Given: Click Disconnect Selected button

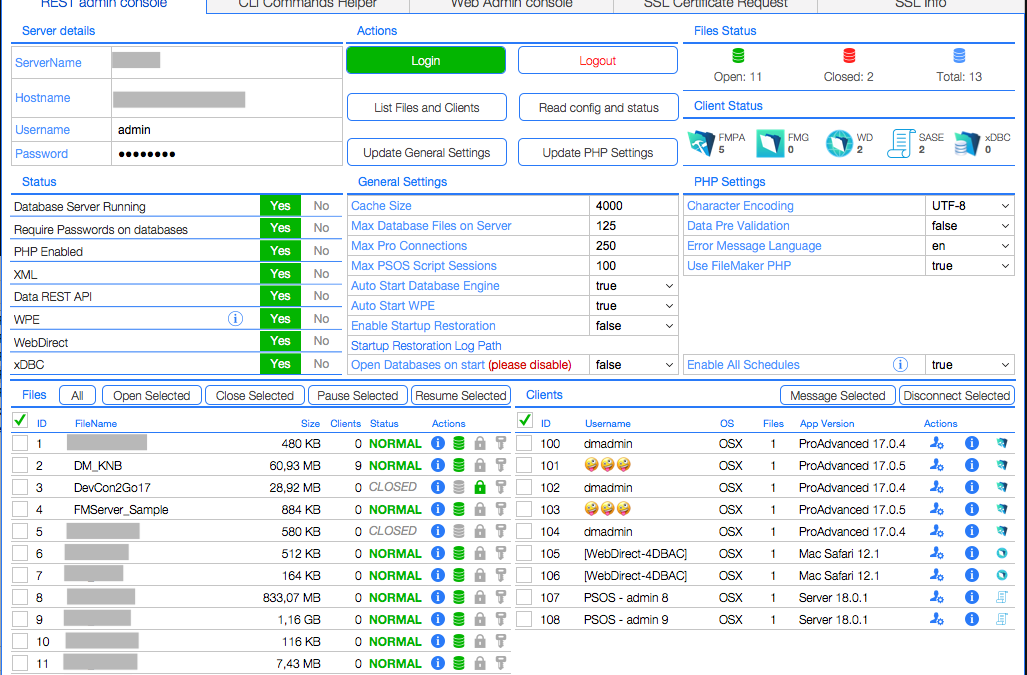Looking at the screenshot, I should click(956, 395).
